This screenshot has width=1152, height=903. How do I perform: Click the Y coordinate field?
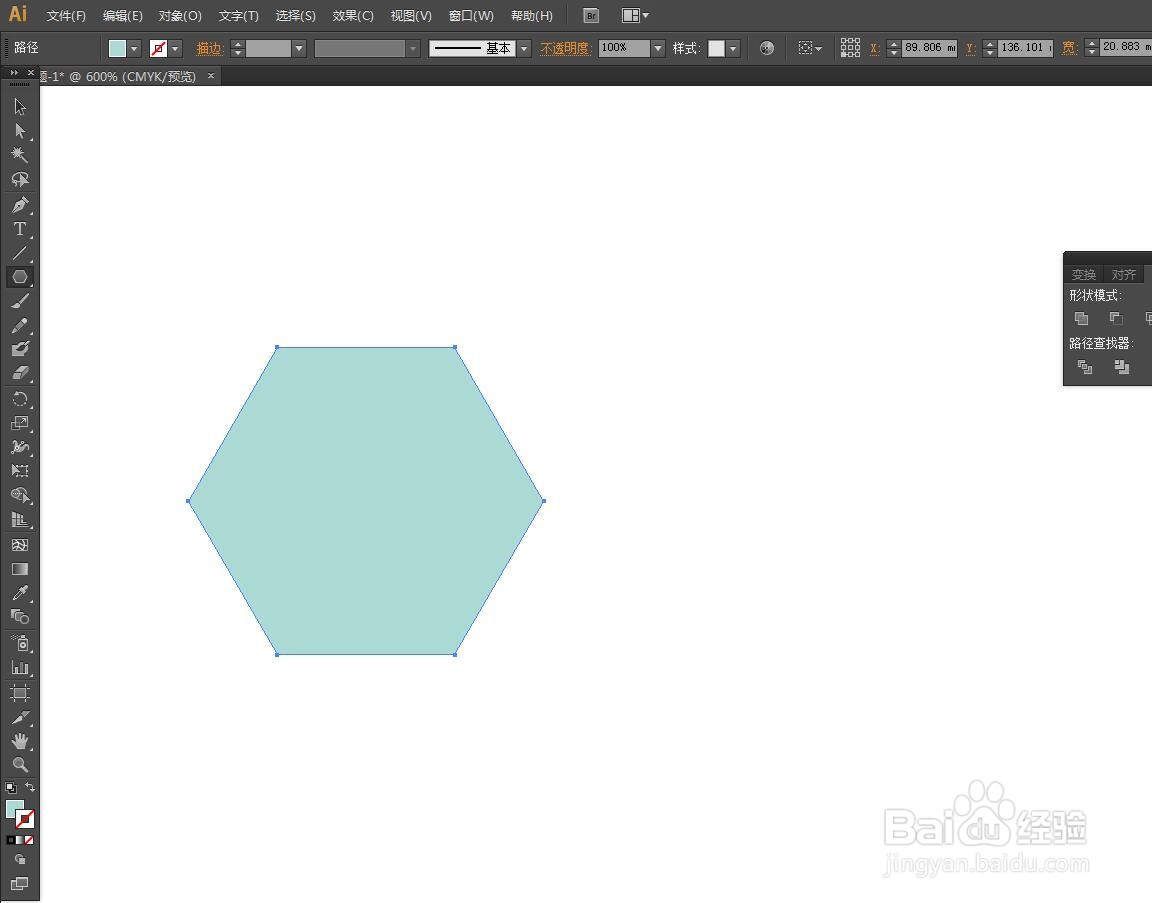tap(1026, 48)
